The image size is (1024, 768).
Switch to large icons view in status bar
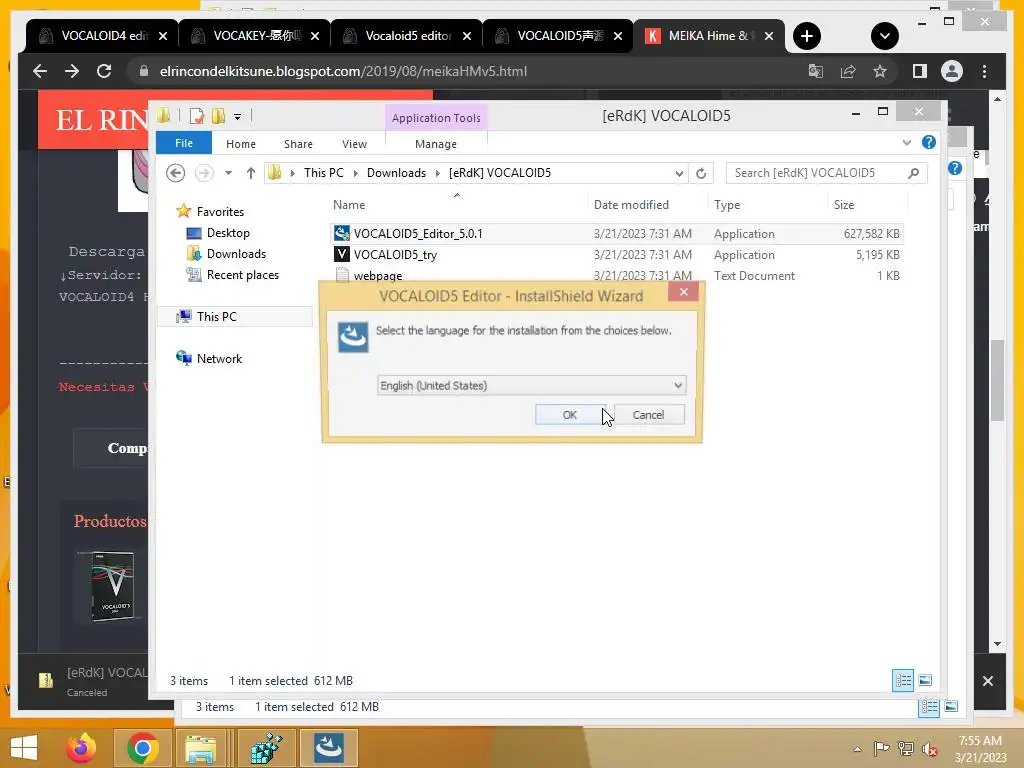(x=925, y=680)
